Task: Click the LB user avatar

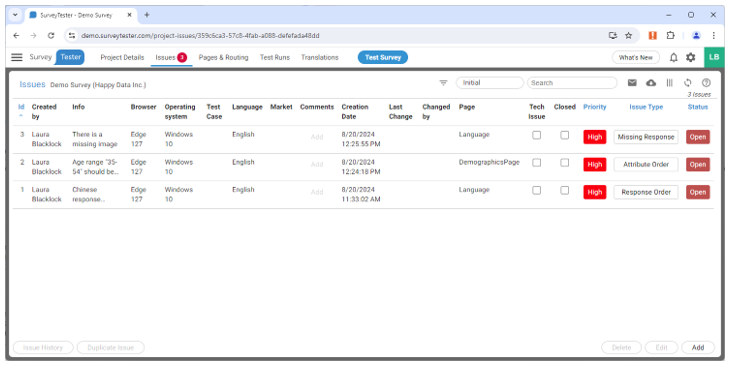Action: [x=714, y=57]
